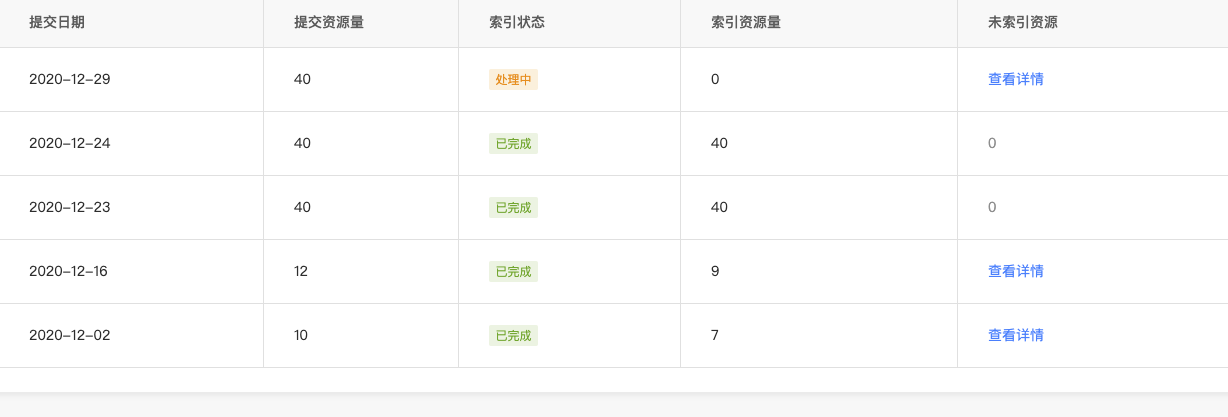Select the 未索引资源 column header
The height and width of the screenshot is (417, 1228).
[x=1023, y=23]
